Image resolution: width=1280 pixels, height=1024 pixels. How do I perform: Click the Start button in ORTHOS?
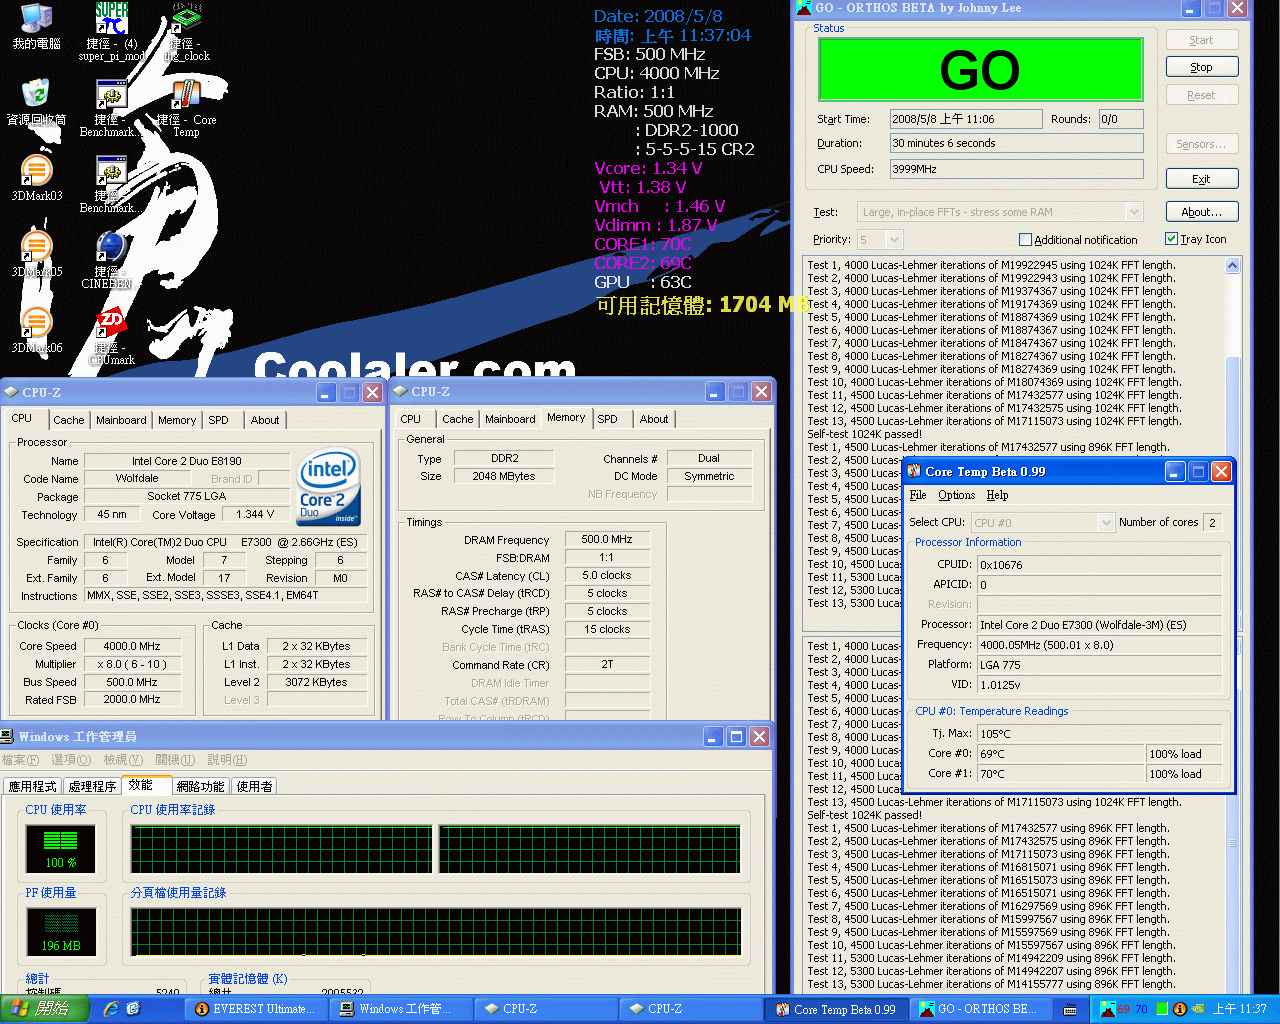pyautogui.click(x=1202, y=40)
